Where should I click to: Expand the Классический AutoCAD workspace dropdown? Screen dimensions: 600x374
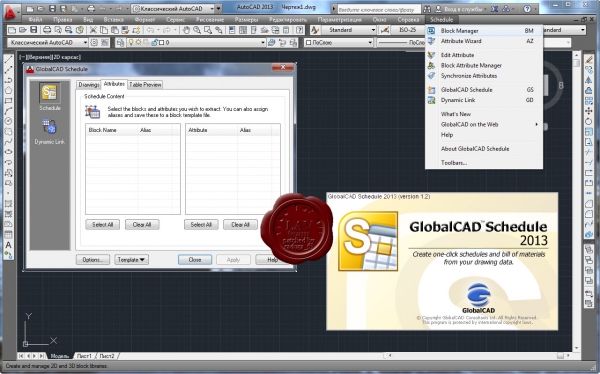[48, 42]
